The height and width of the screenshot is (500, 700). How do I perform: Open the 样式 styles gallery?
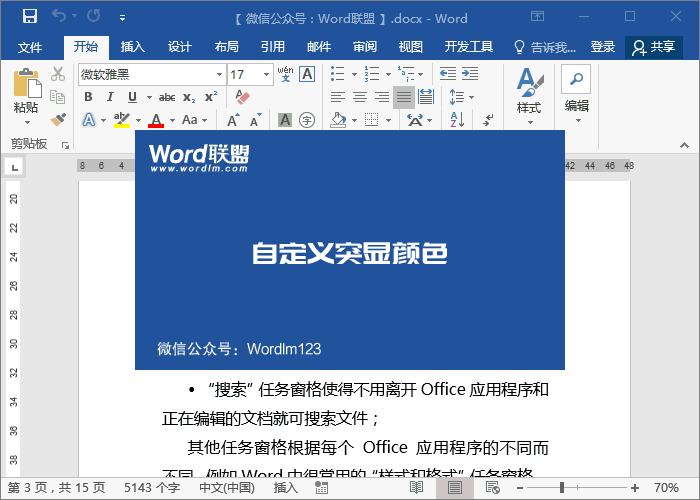[529, 96]
